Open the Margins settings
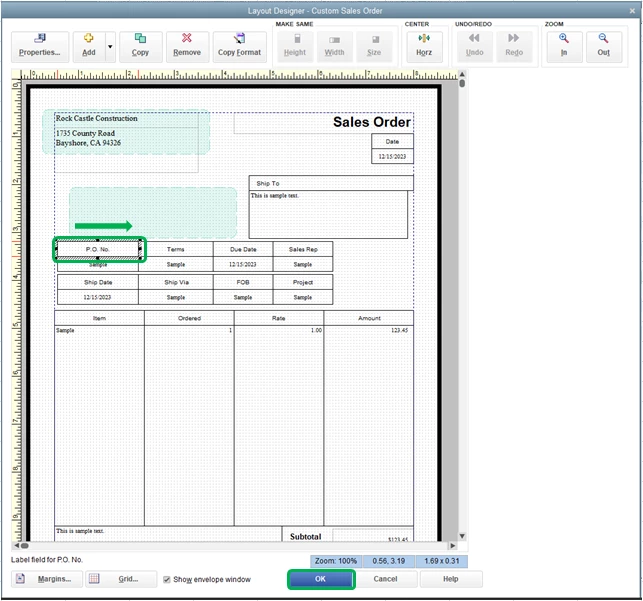The image size is (643, 601). pyautogui.click(x=47, y=579)
